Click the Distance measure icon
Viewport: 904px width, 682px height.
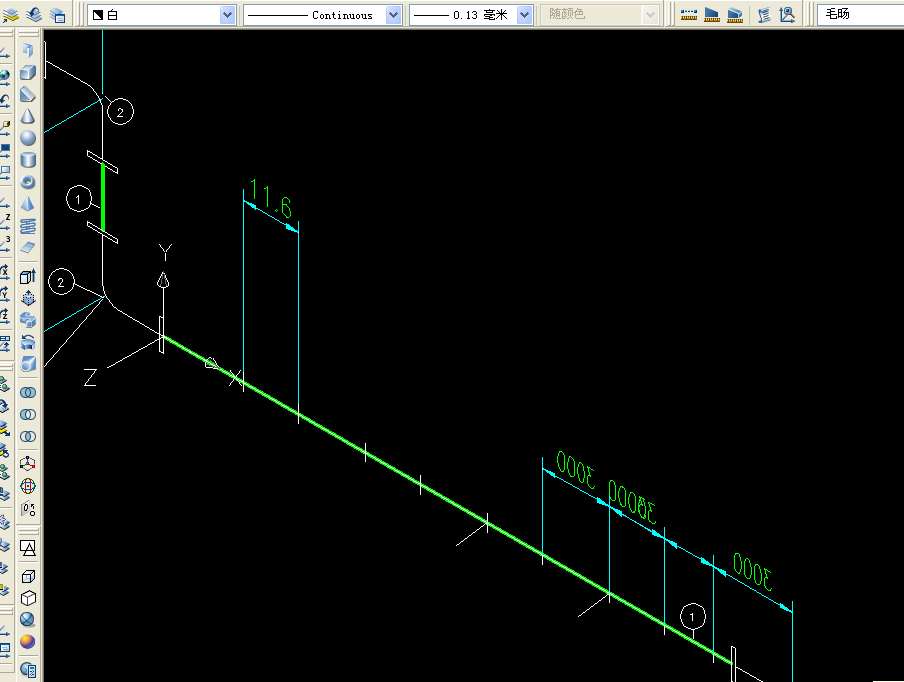click(688, 14)
